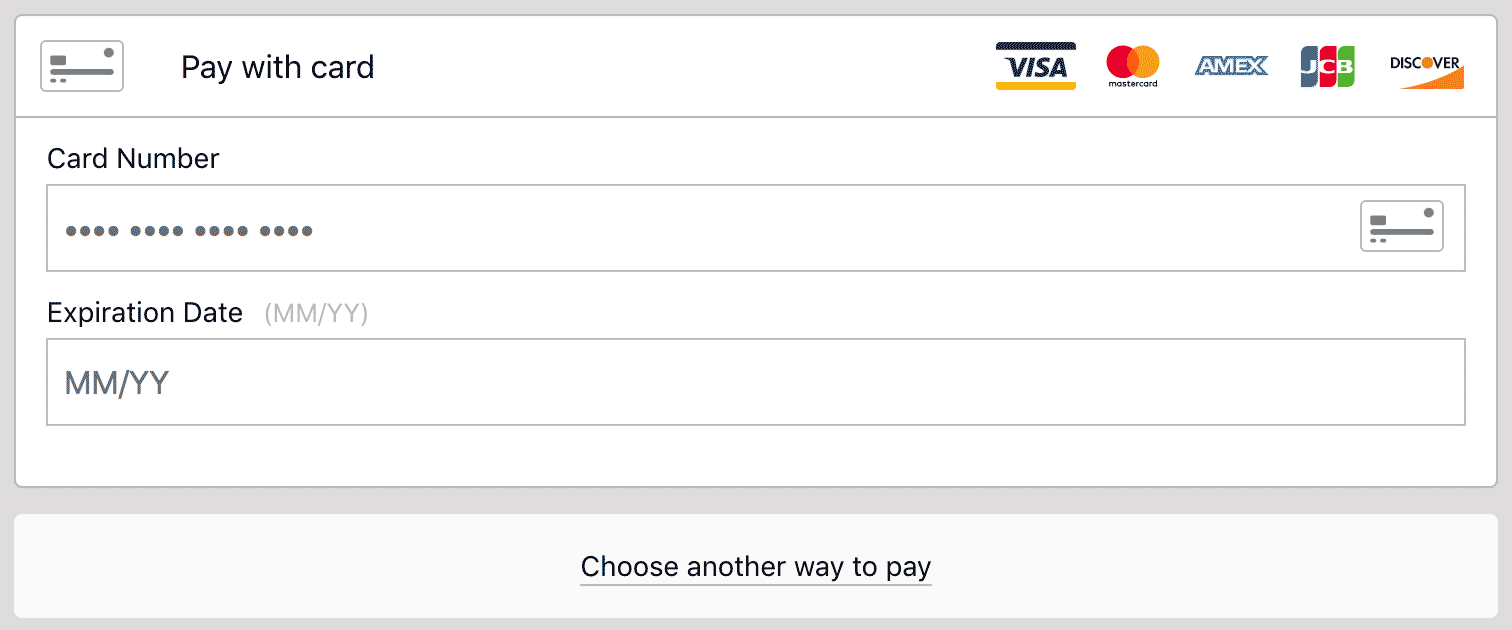This screenshot has width=1512, height=630.
Task: Open the Choose another way to pay link
Action: 756,567
